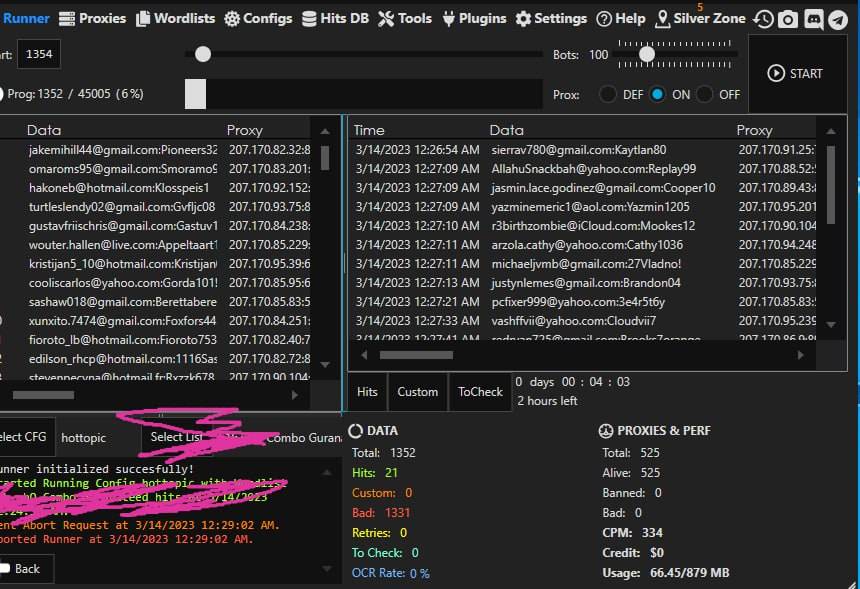Screen dimensions: 860x589
Task: Click the Select CFG button
Action: [x=25, y=437]
